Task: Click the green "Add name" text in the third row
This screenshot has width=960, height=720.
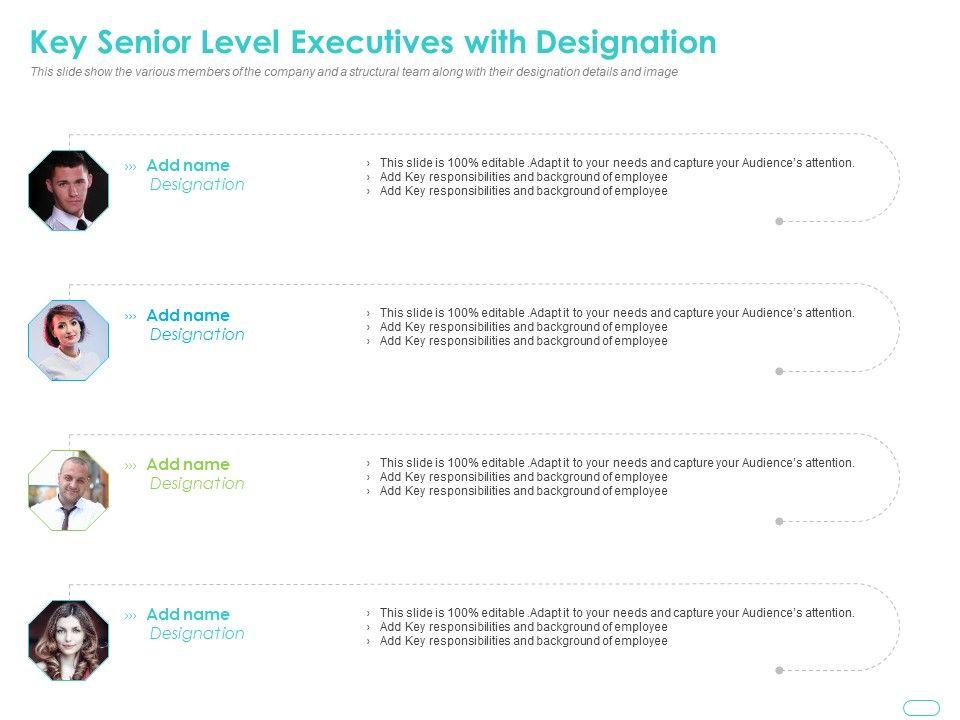Action: coord(188,464)
